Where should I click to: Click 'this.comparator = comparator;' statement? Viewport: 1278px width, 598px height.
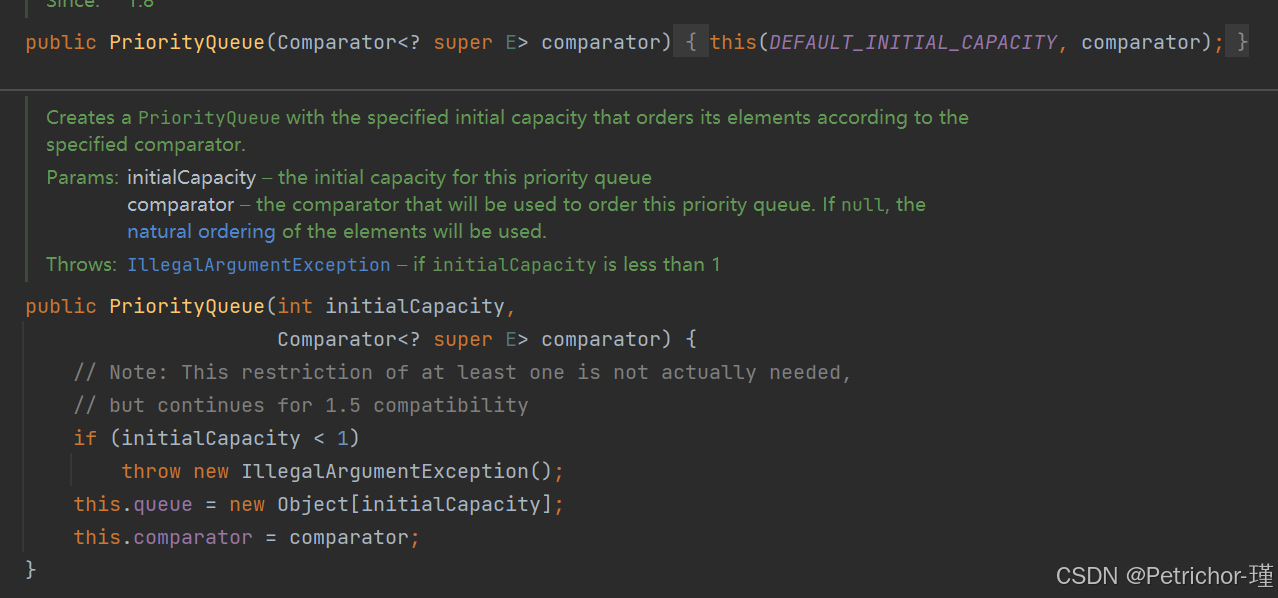pyautogui.click(x=247, y=537)
